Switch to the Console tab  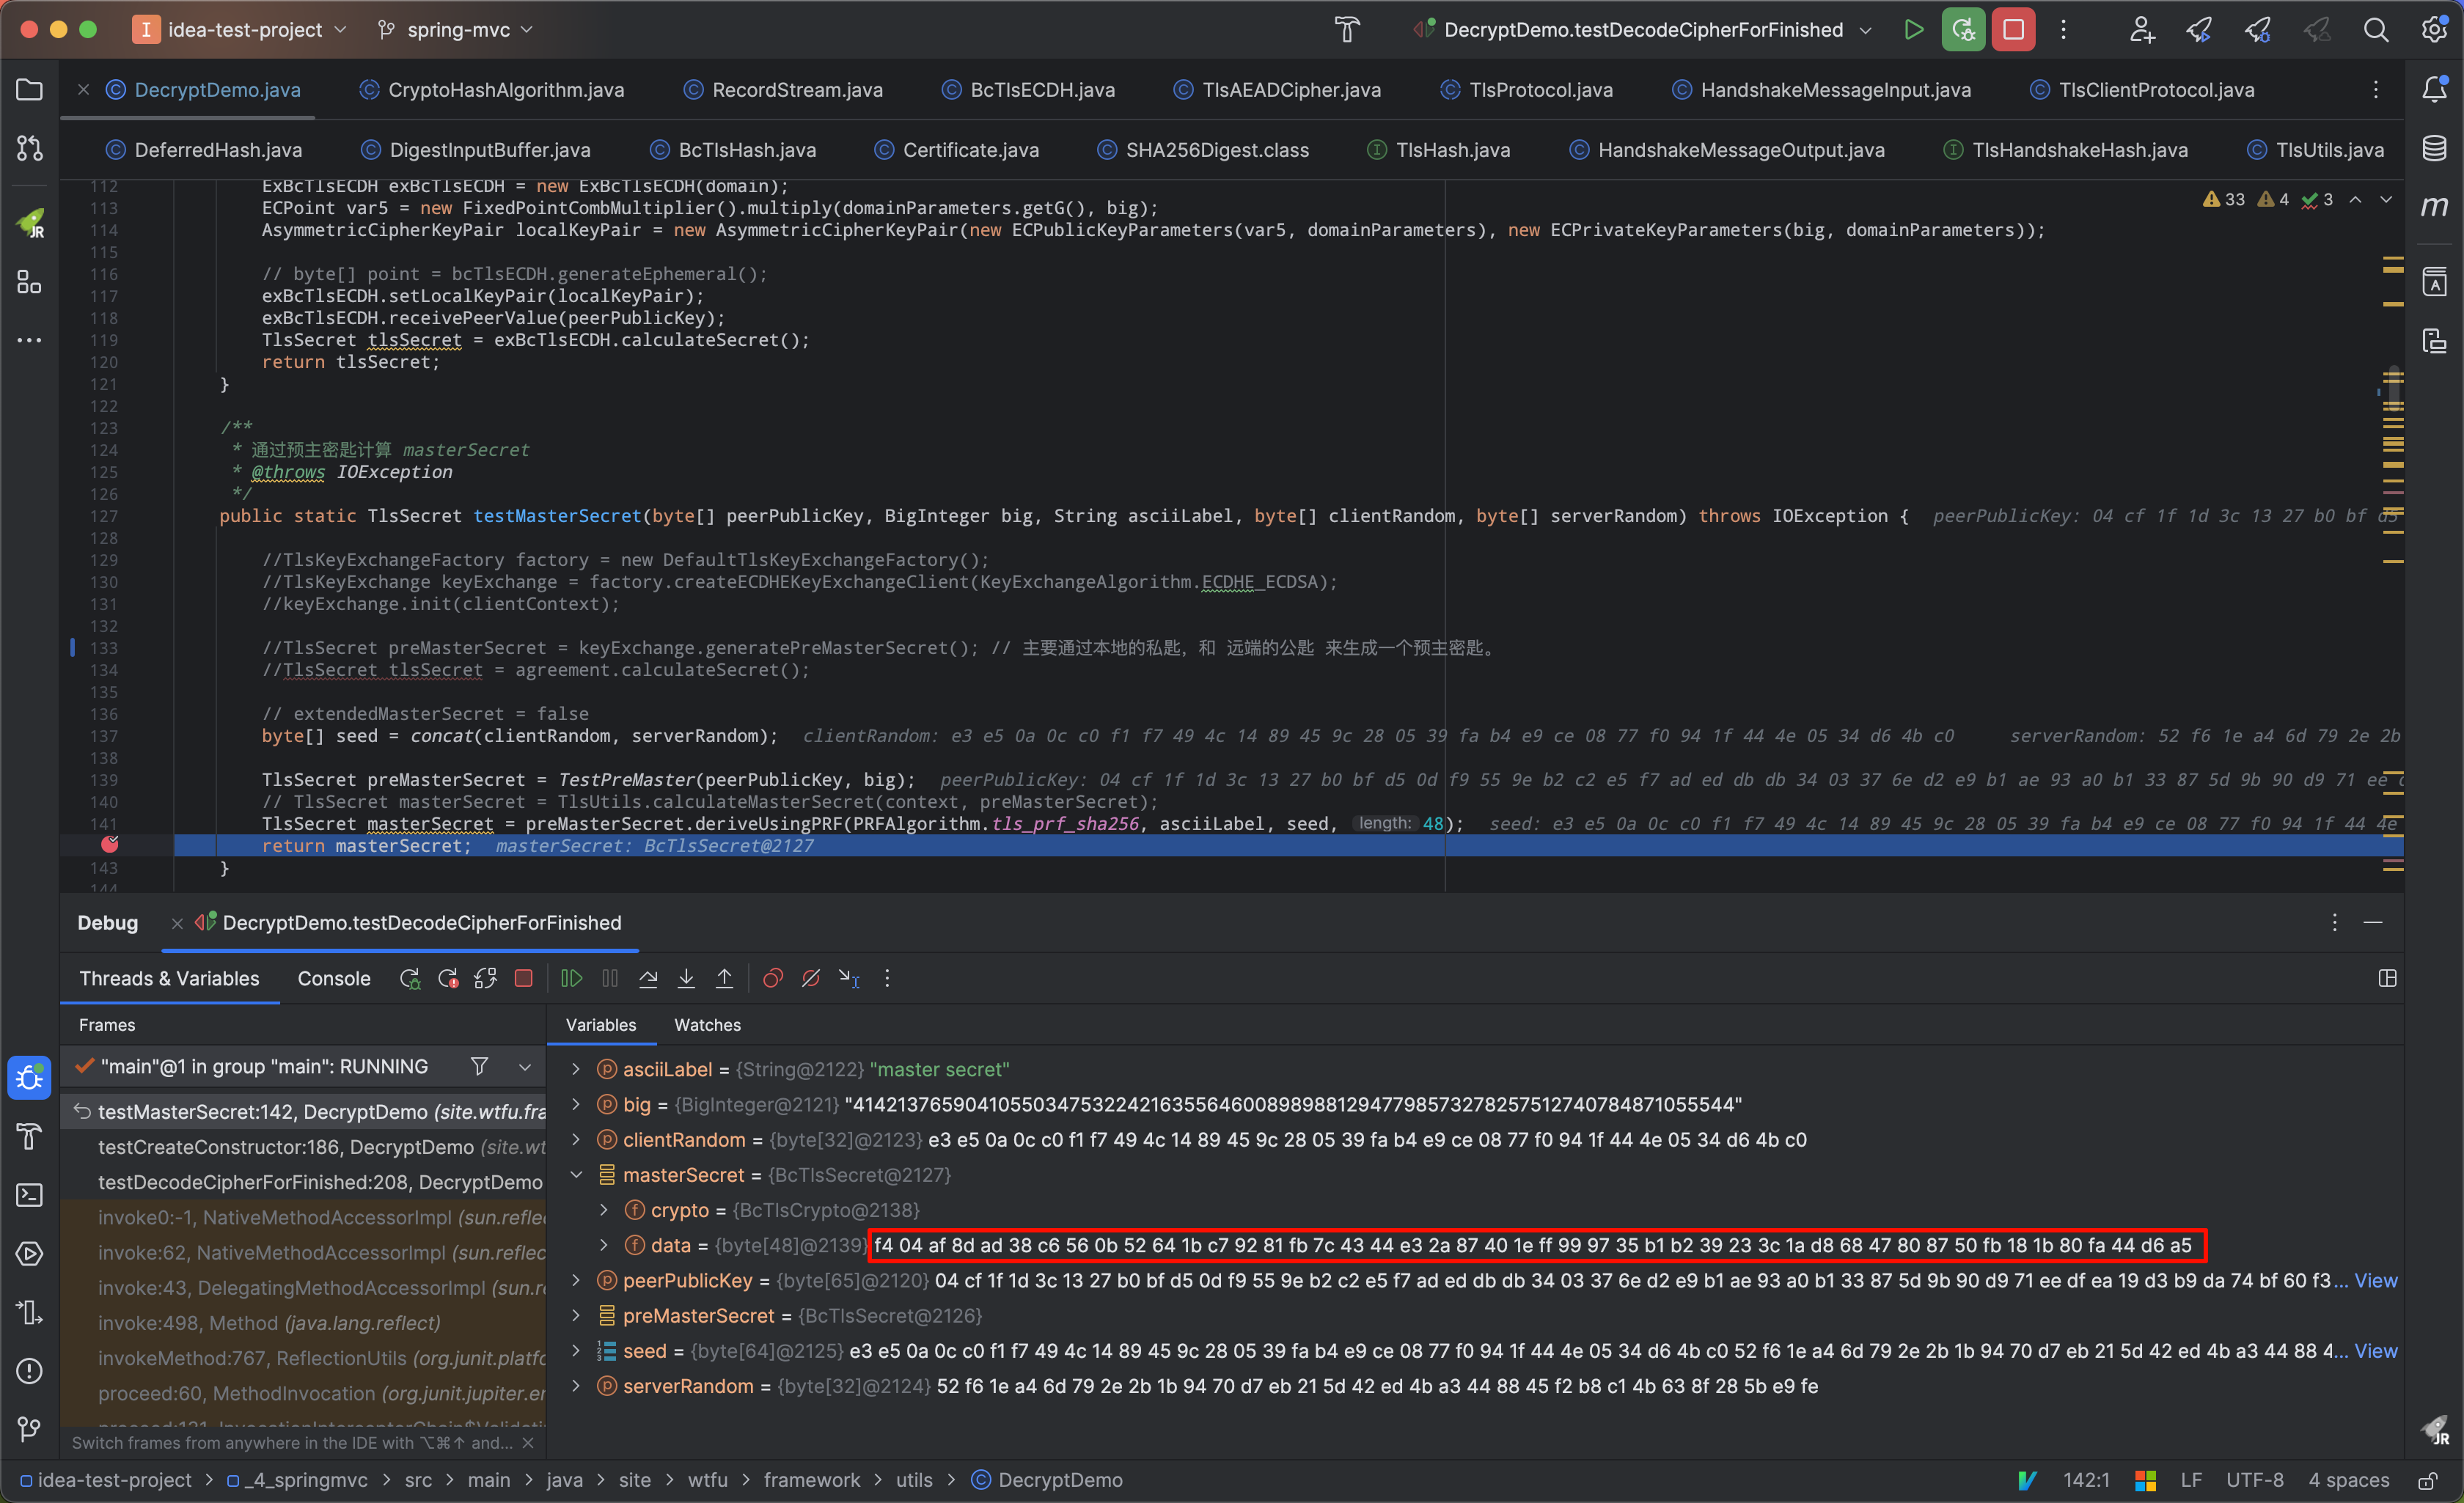click(x=333, y=978)
